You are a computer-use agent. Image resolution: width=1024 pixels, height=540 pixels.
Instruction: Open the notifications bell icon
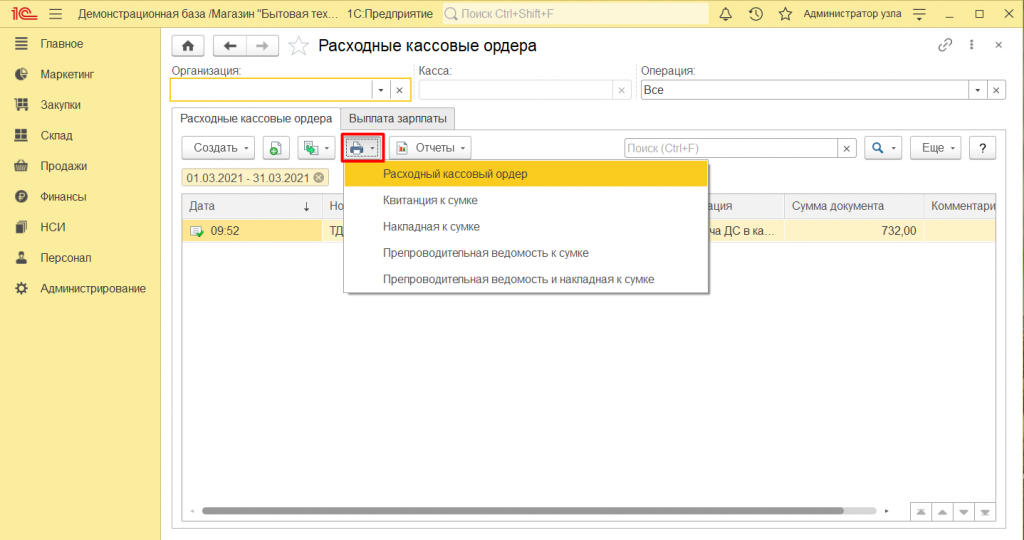pyautogui.click(x=725, y=14)
